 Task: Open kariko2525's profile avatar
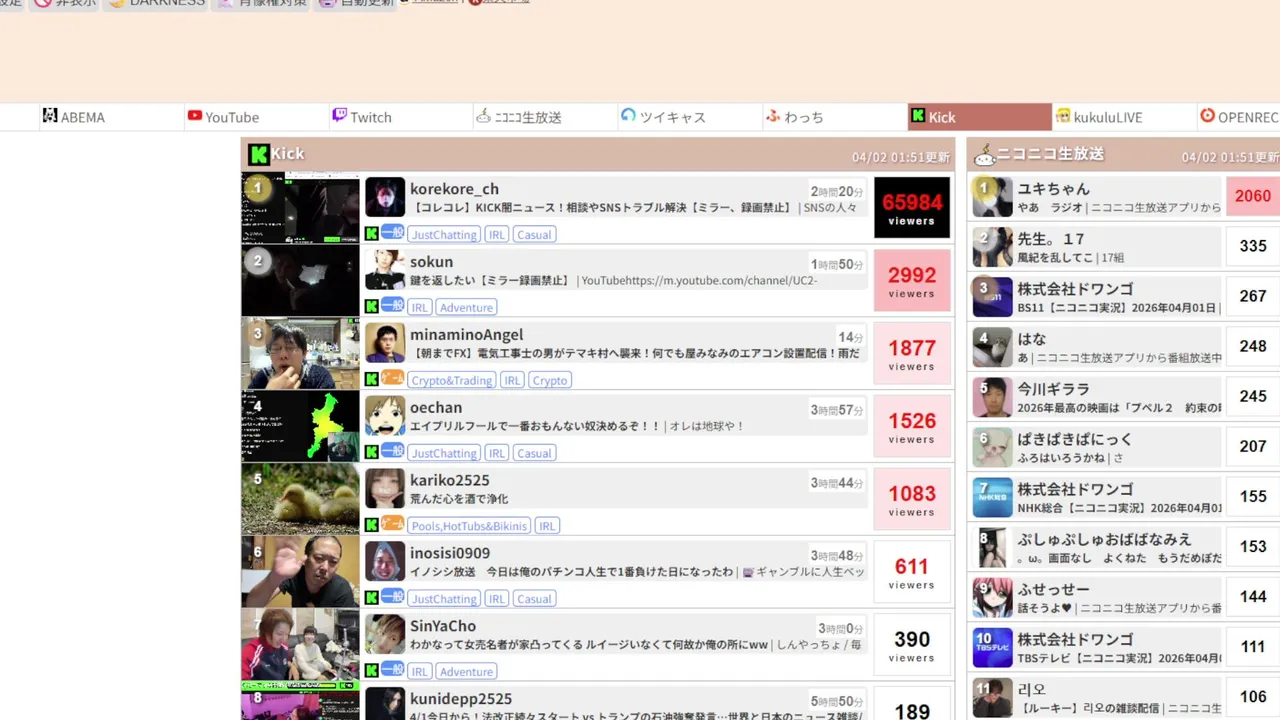385,489
